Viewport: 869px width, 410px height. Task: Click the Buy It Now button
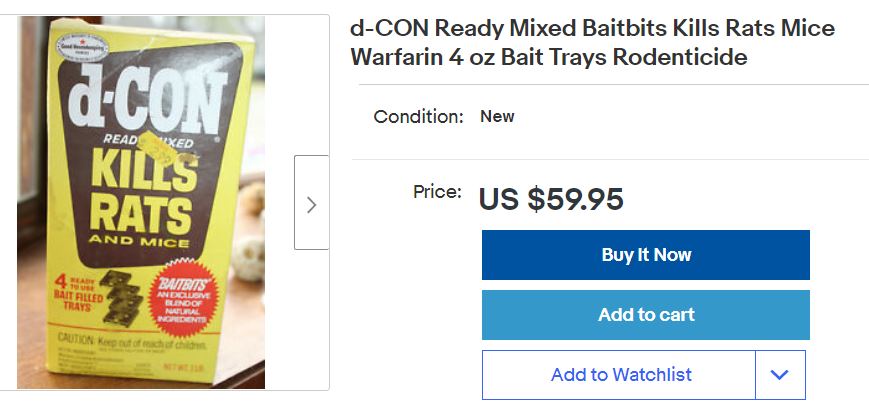[645, 255]
